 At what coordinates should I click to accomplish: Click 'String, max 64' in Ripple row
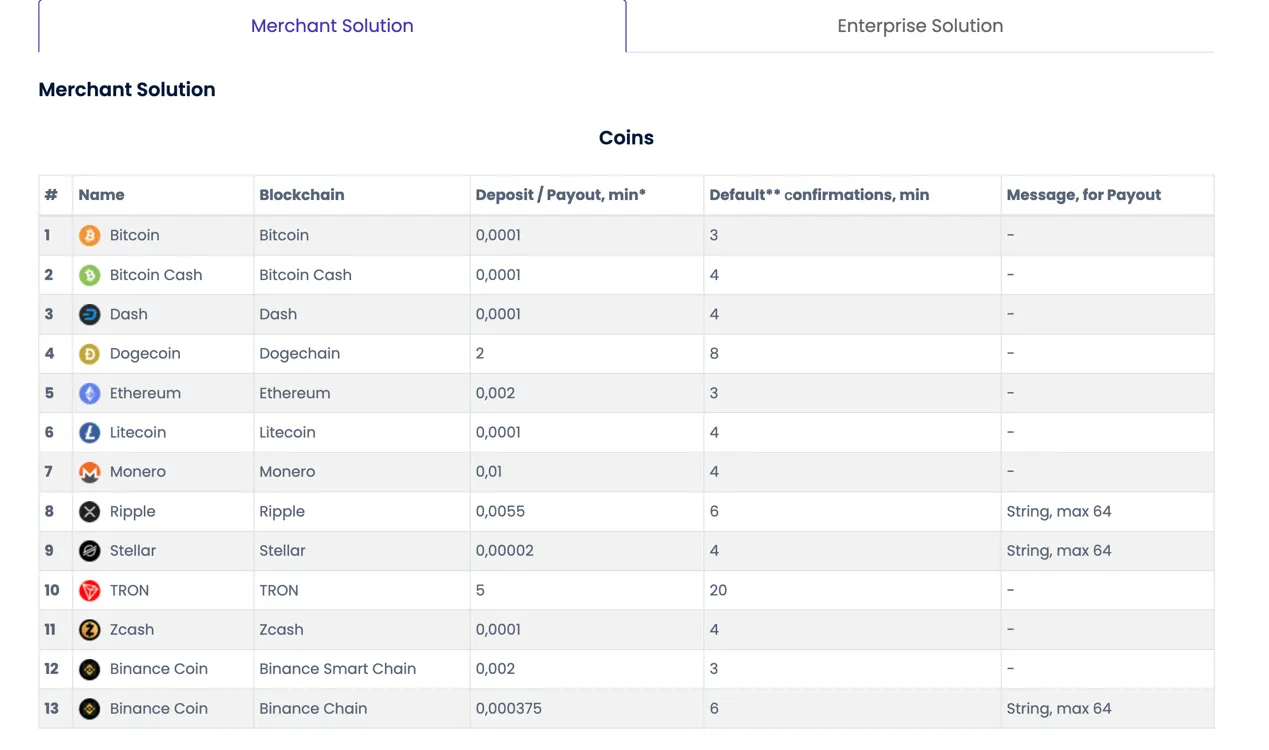tap(1059, 512)
